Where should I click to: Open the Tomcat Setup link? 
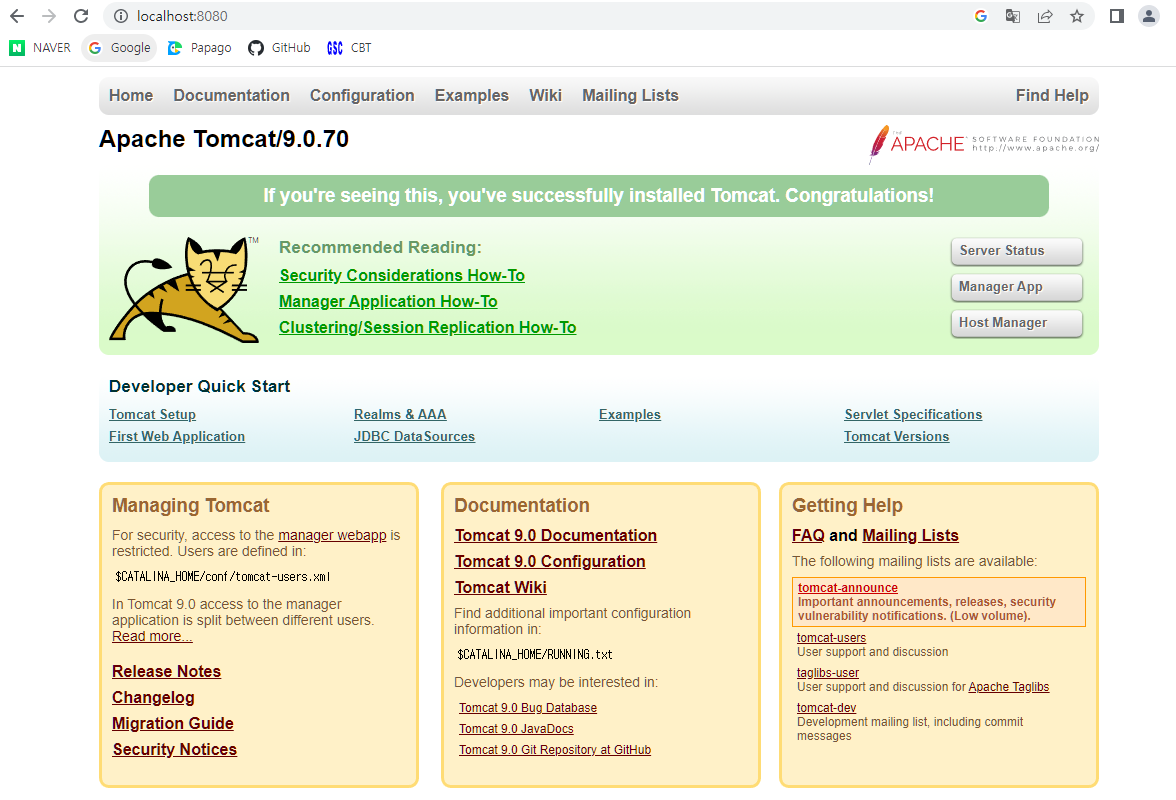click(152, 415)
